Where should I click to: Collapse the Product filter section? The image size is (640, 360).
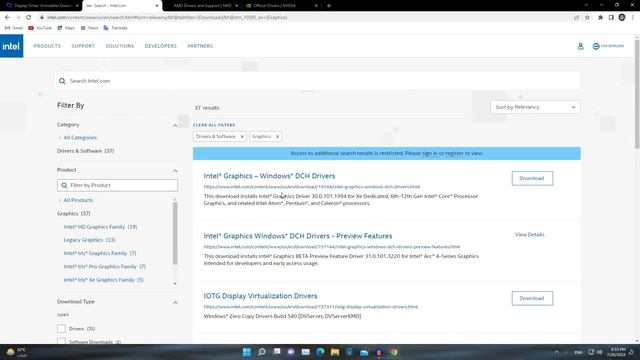[x=175, y=170]
